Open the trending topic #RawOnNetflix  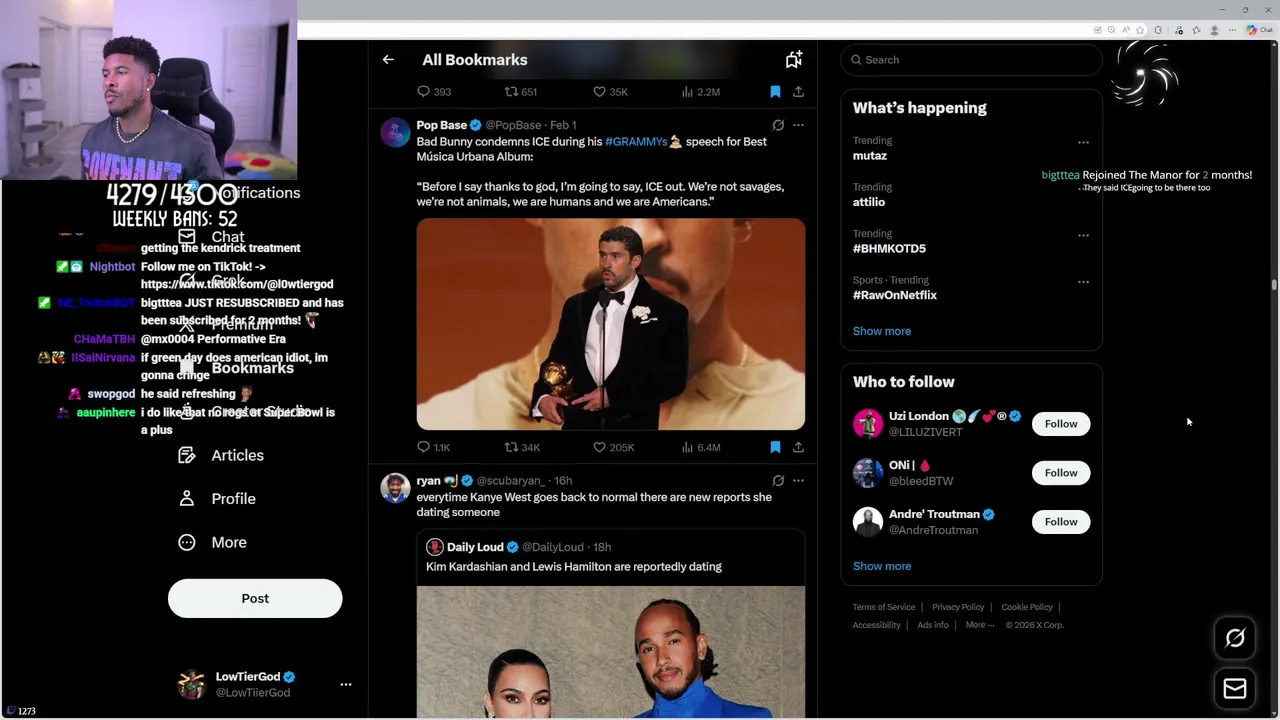895,295
